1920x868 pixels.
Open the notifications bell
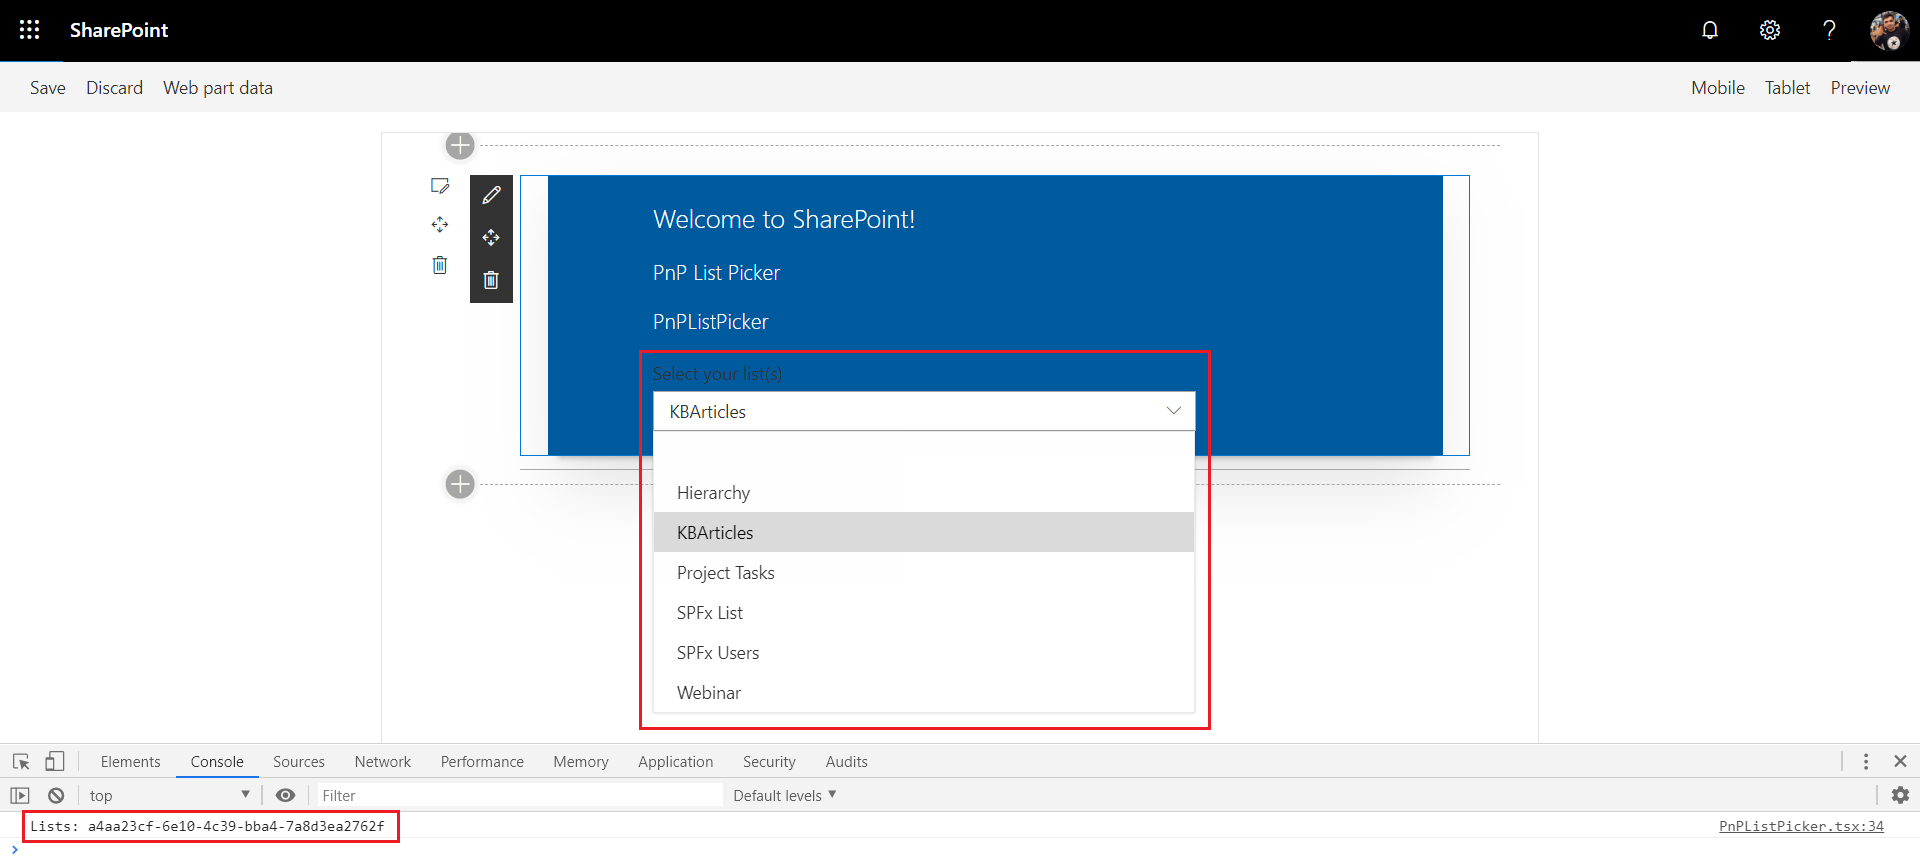(x=1710, y=30)
